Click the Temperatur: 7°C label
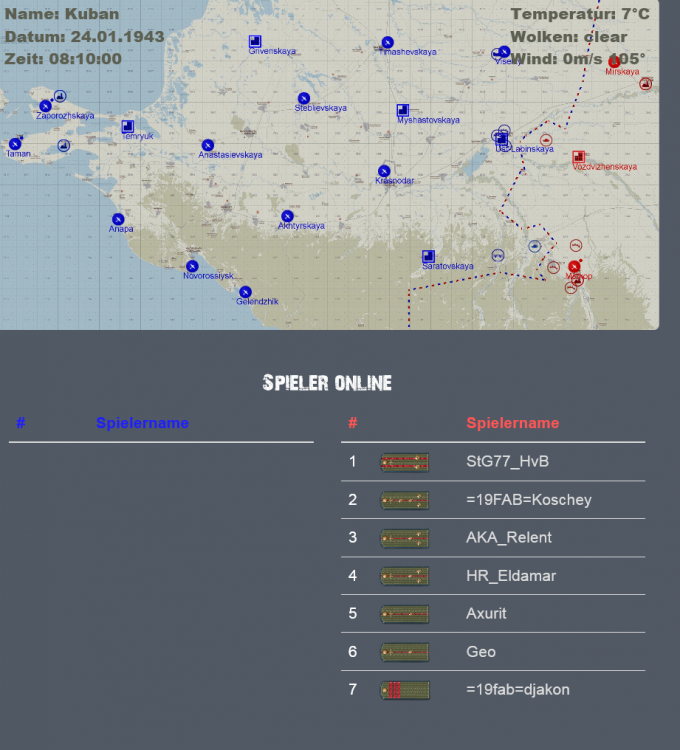680x750 pixels. pyautogui.click(x=580, y=14)
